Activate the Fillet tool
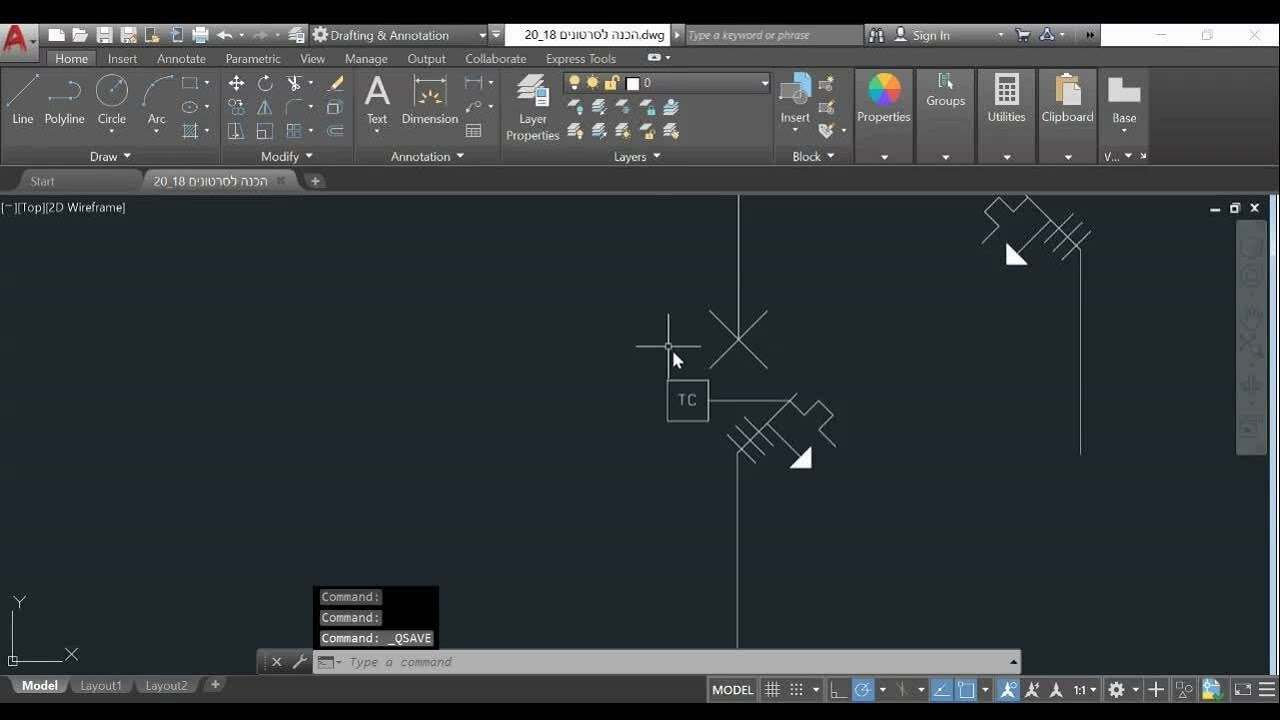 [294, 107]
